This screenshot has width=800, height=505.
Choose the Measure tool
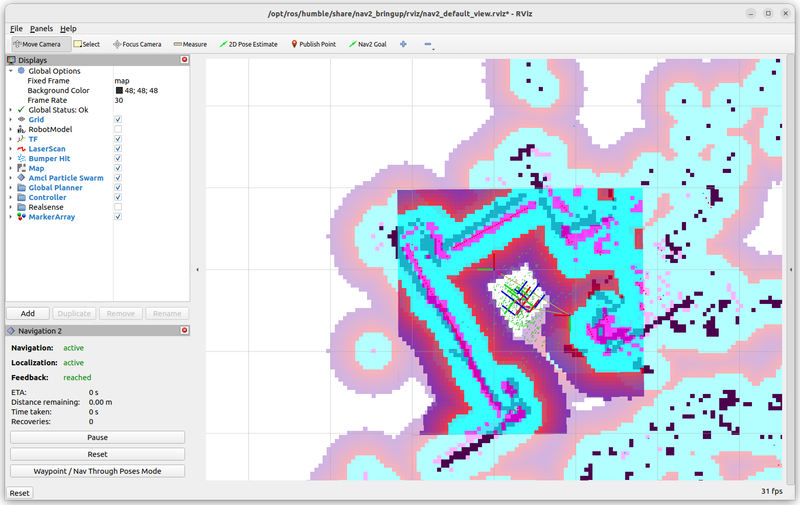tap(190, 44)
